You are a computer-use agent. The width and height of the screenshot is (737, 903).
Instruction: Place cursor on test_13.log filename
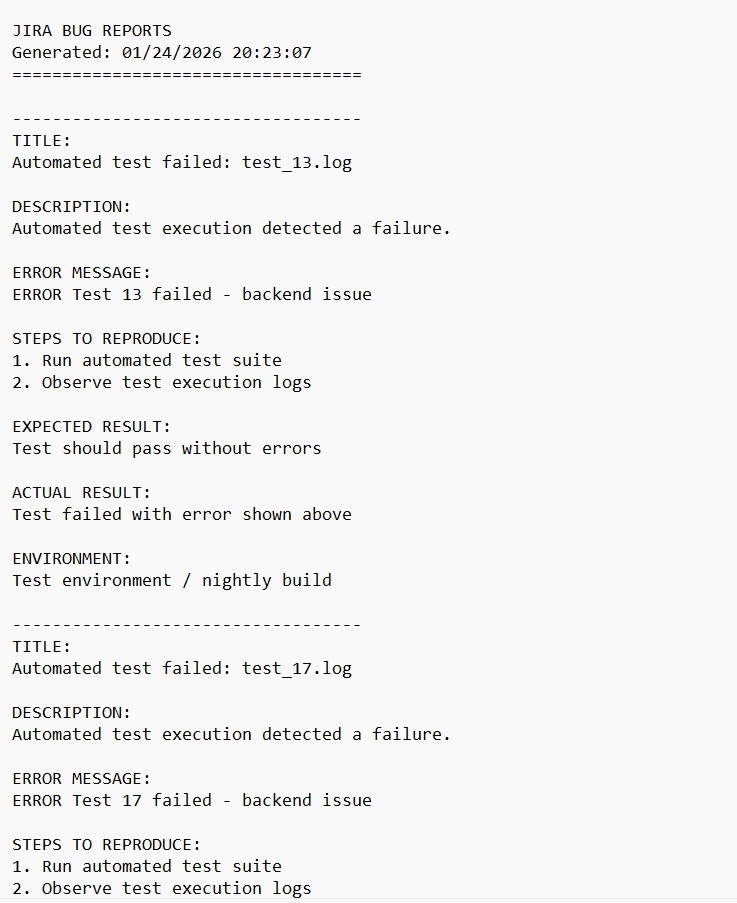click(297, 163)
